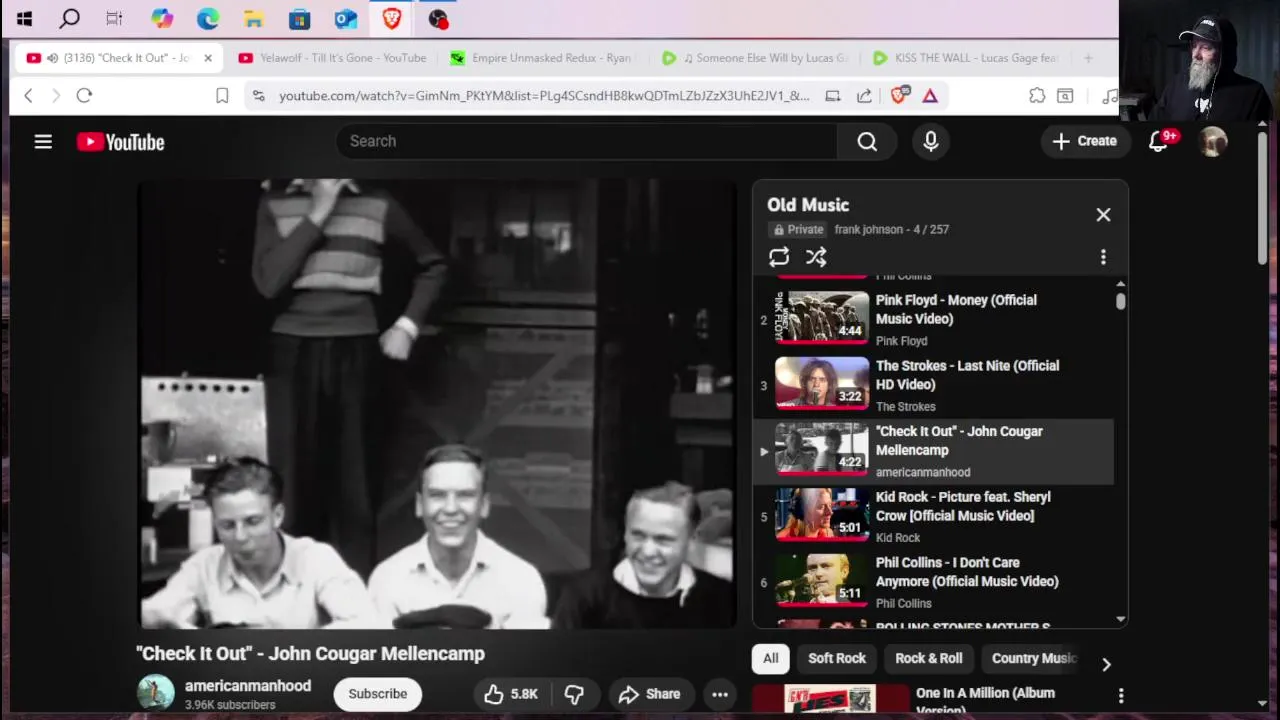
Task: Toggle playlist loop
Action: (x=779, y=257)
